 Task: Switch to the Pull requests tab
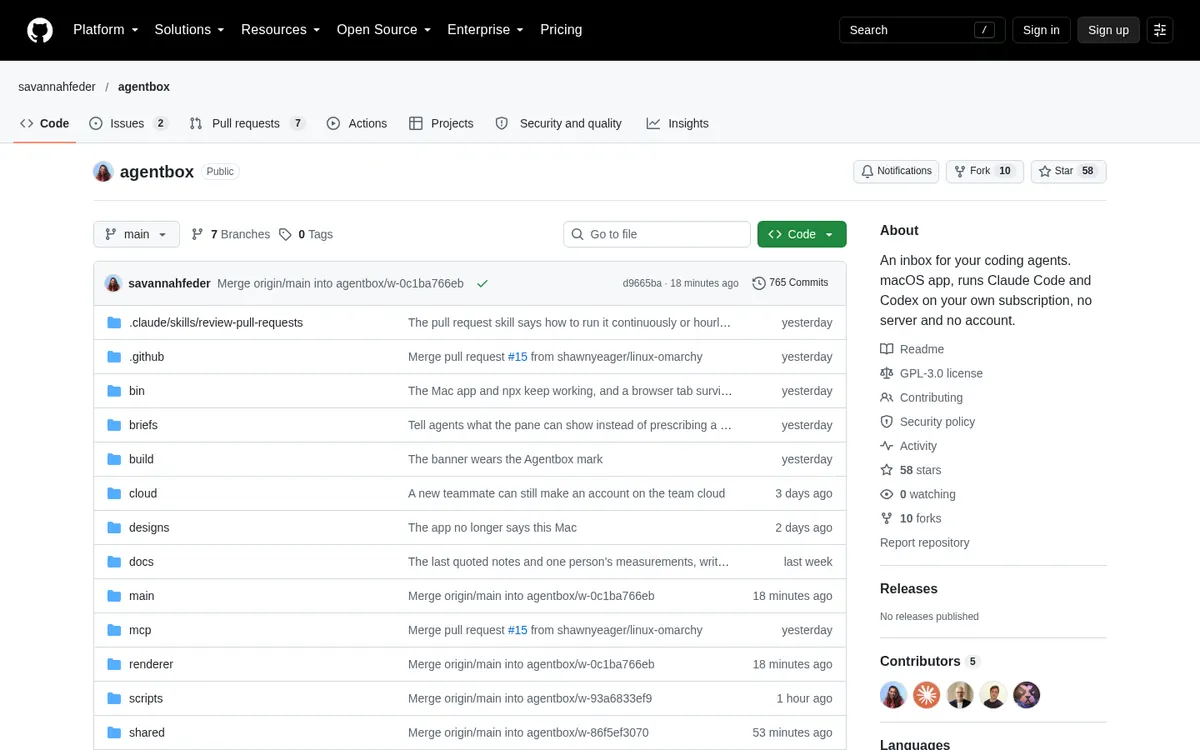(x=248, y=123)
